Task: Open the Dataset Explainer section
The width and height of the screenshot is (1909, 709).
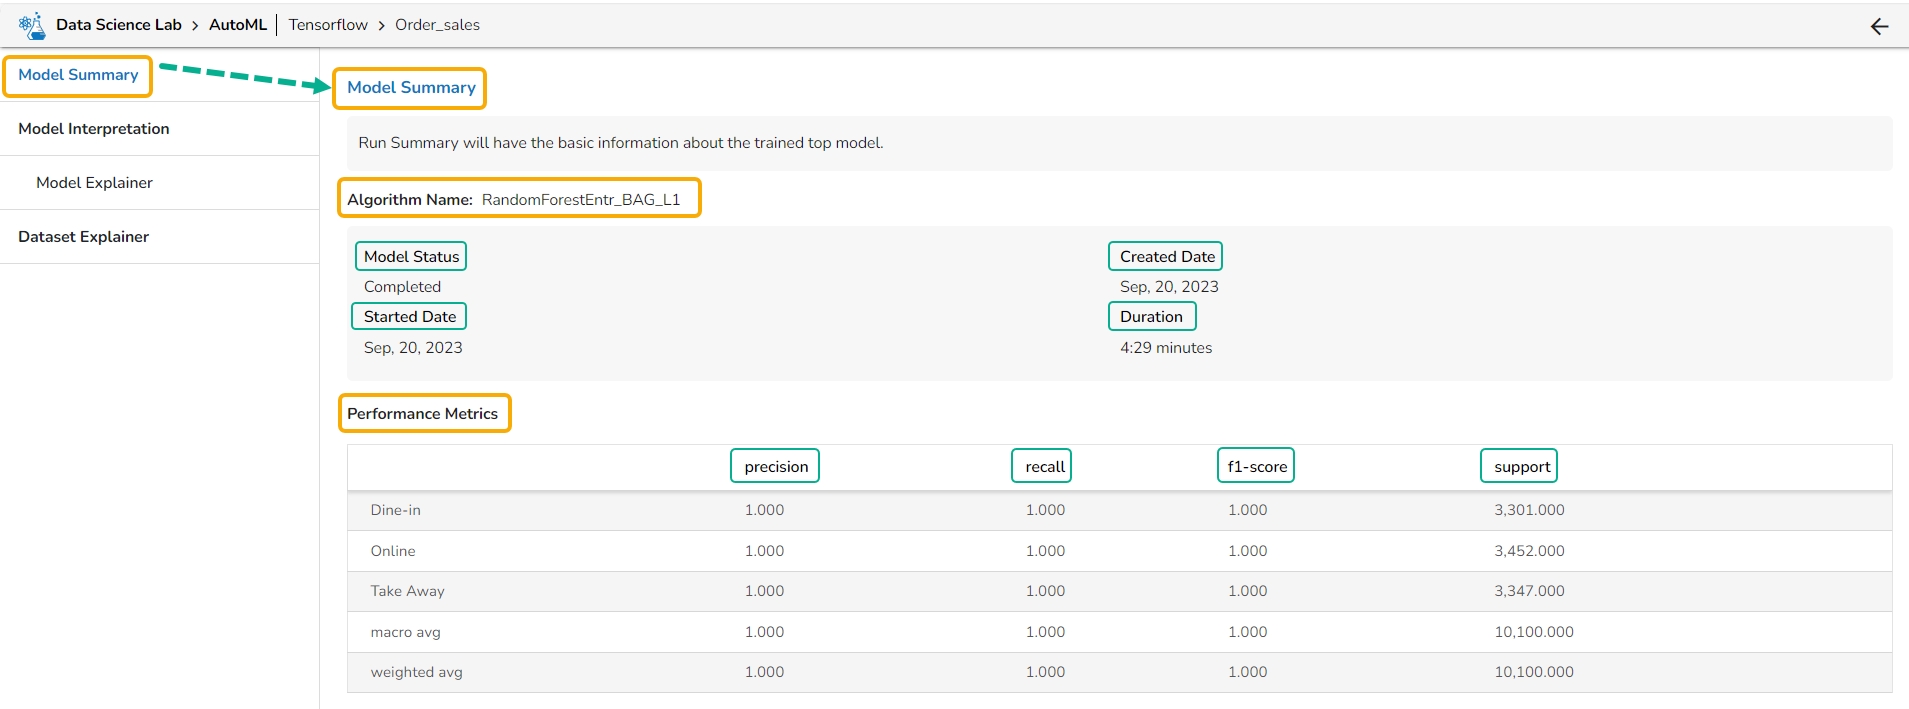Action: (83, 237)
